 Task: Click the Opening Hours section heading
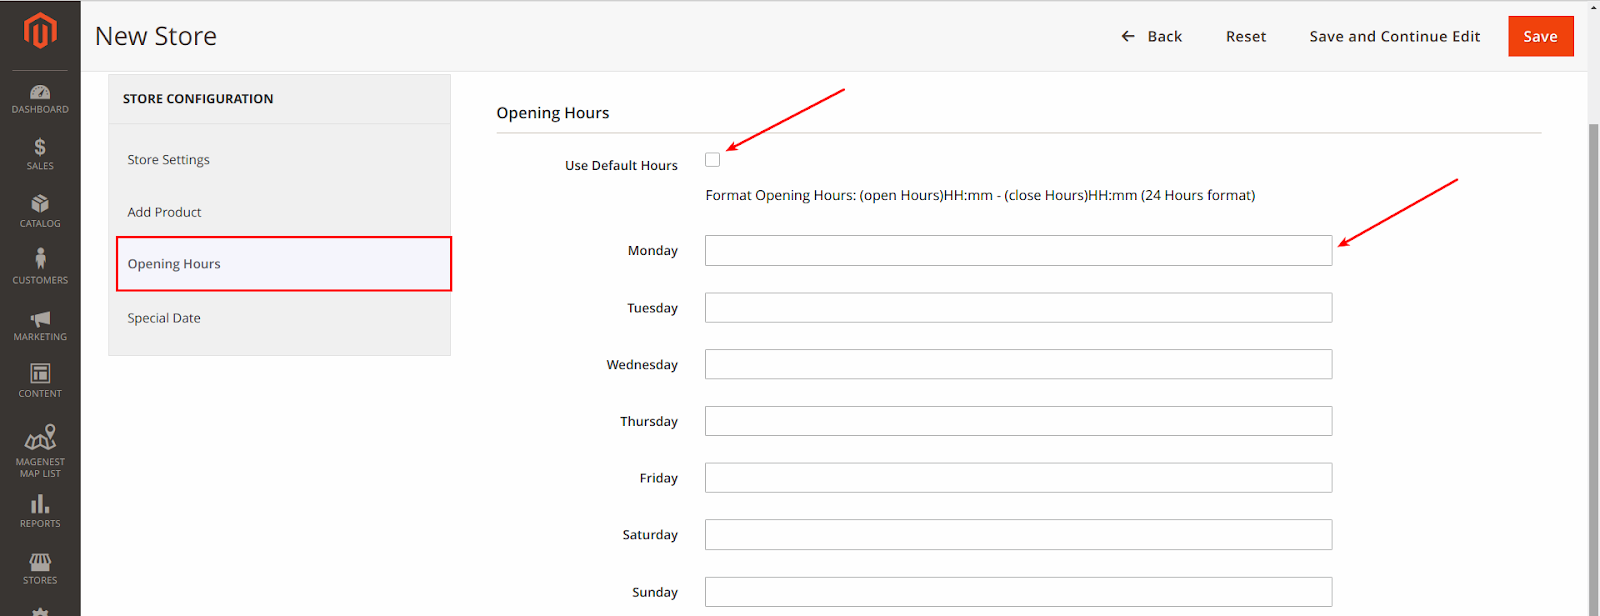[553, 113]
